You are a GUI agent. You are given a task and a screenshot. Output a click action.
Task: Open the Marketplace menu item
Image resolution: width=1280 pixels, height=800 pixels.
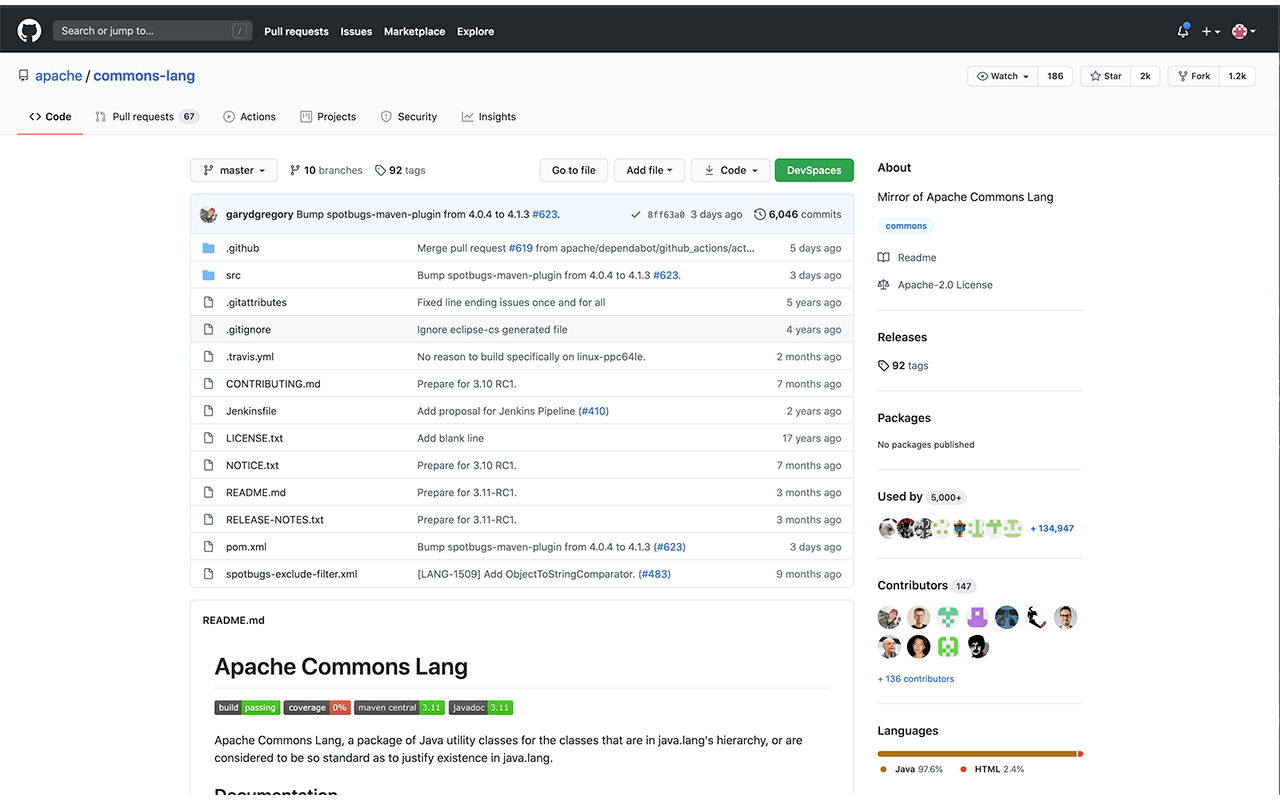tap(414, 31)
